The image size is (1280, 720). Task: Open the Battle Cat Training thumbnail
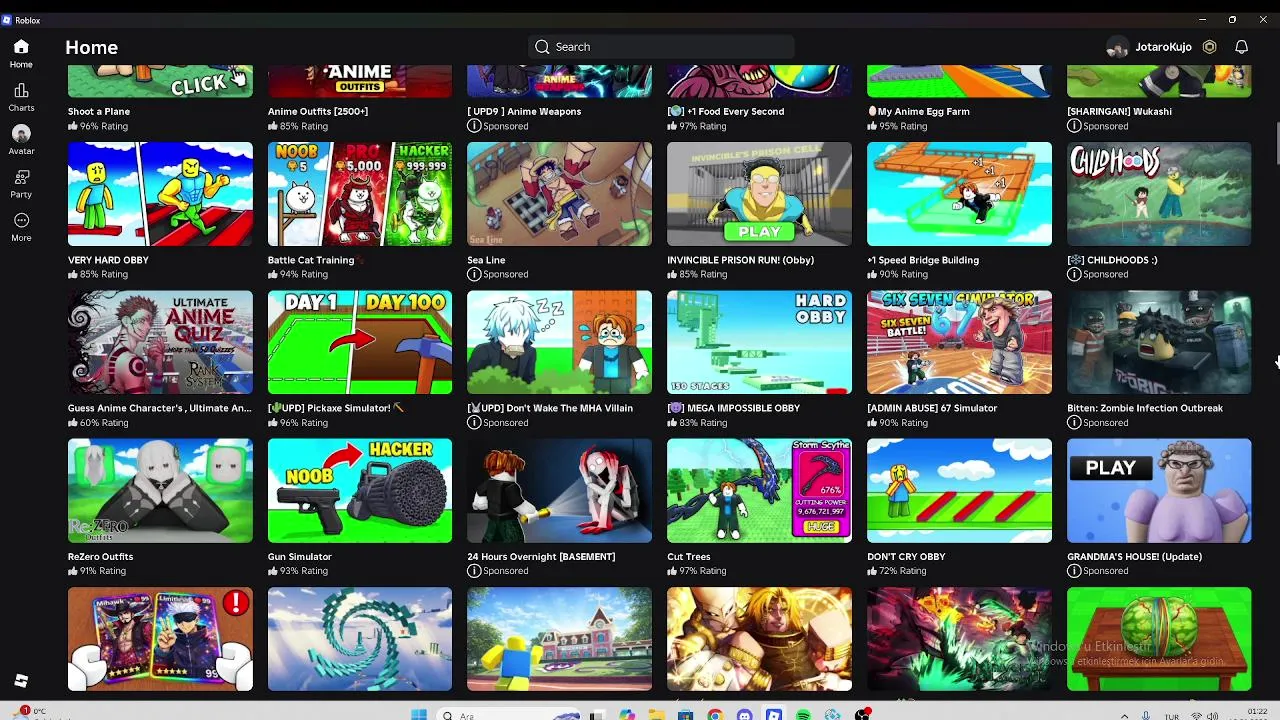[360, 194]
